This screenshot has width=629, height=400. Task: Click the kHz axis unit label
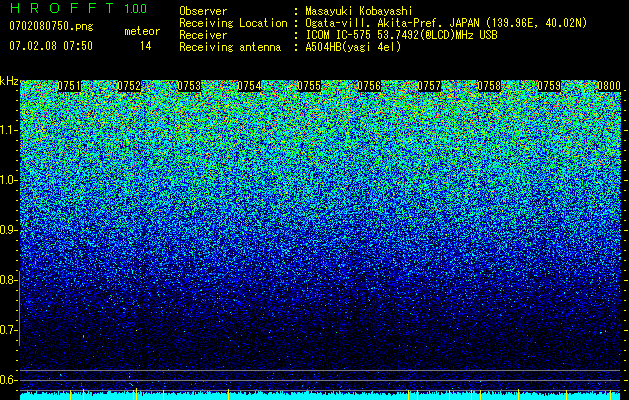(9, 81)
